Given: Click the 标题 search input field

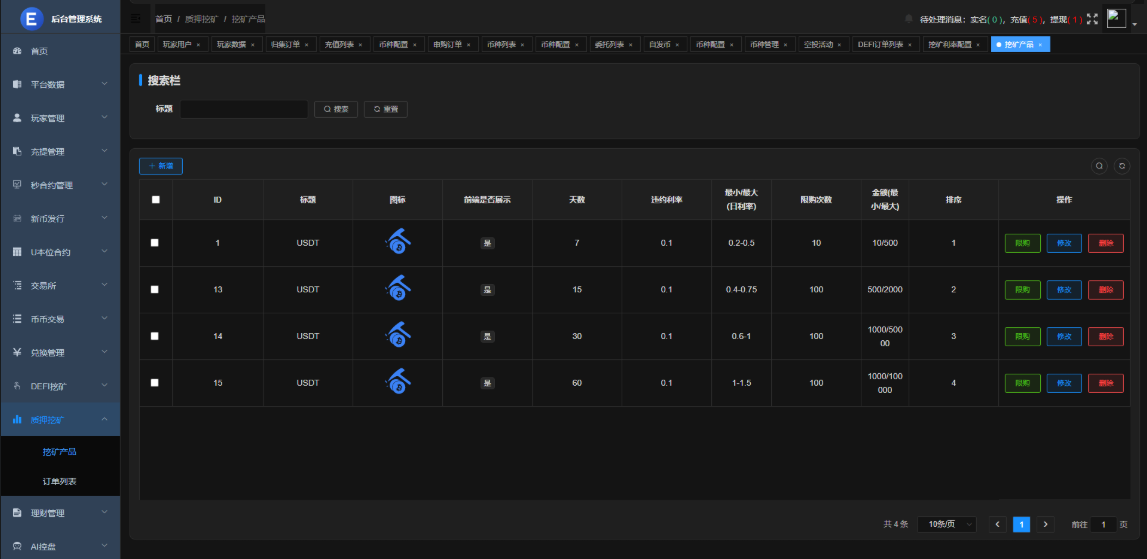Looking at the screenshot, I should [x=244, y=109].
